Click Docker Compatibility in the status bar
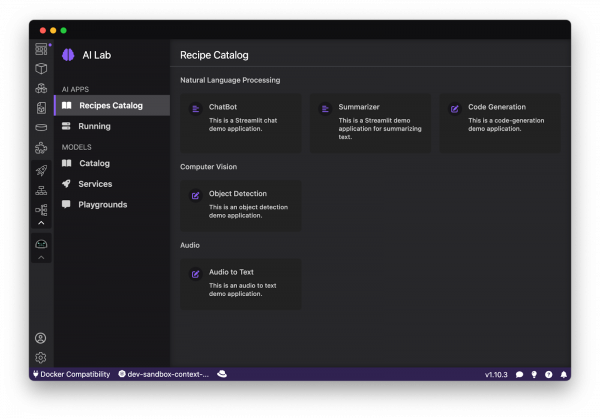The height and width of the screenshot is (419, 600). 71,374
